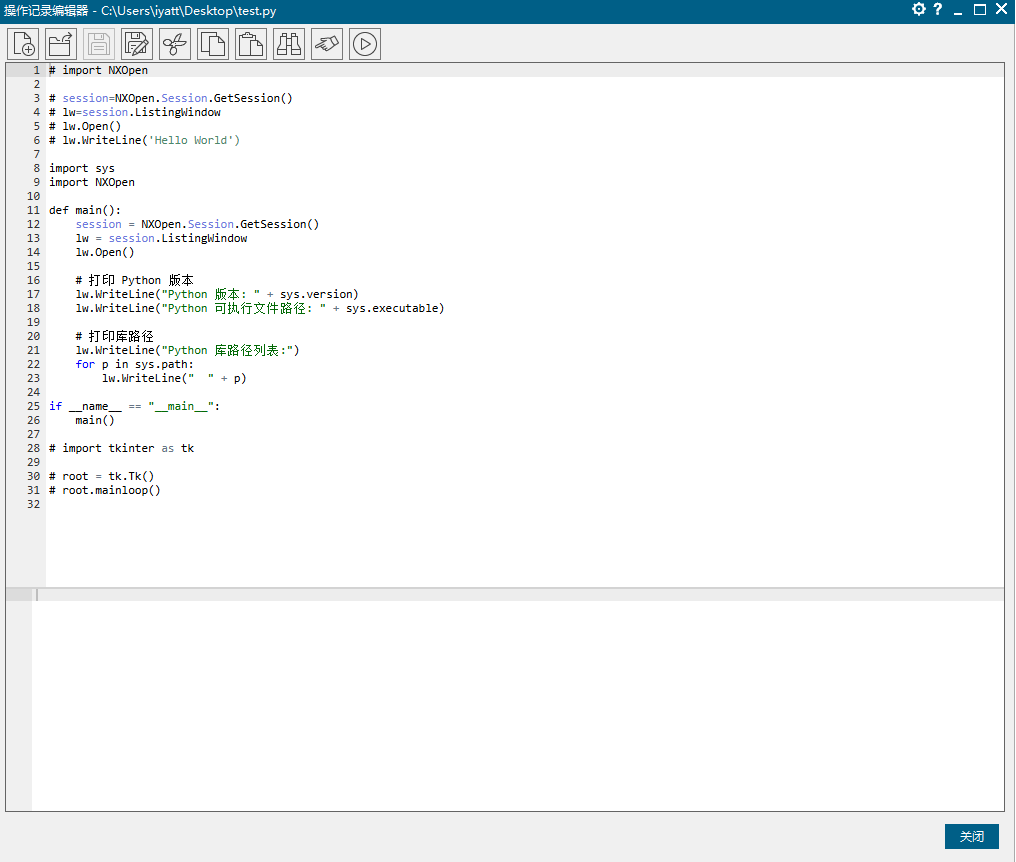Paste using the clipboard icon
1016x862 pixels.
pos(251,44)
